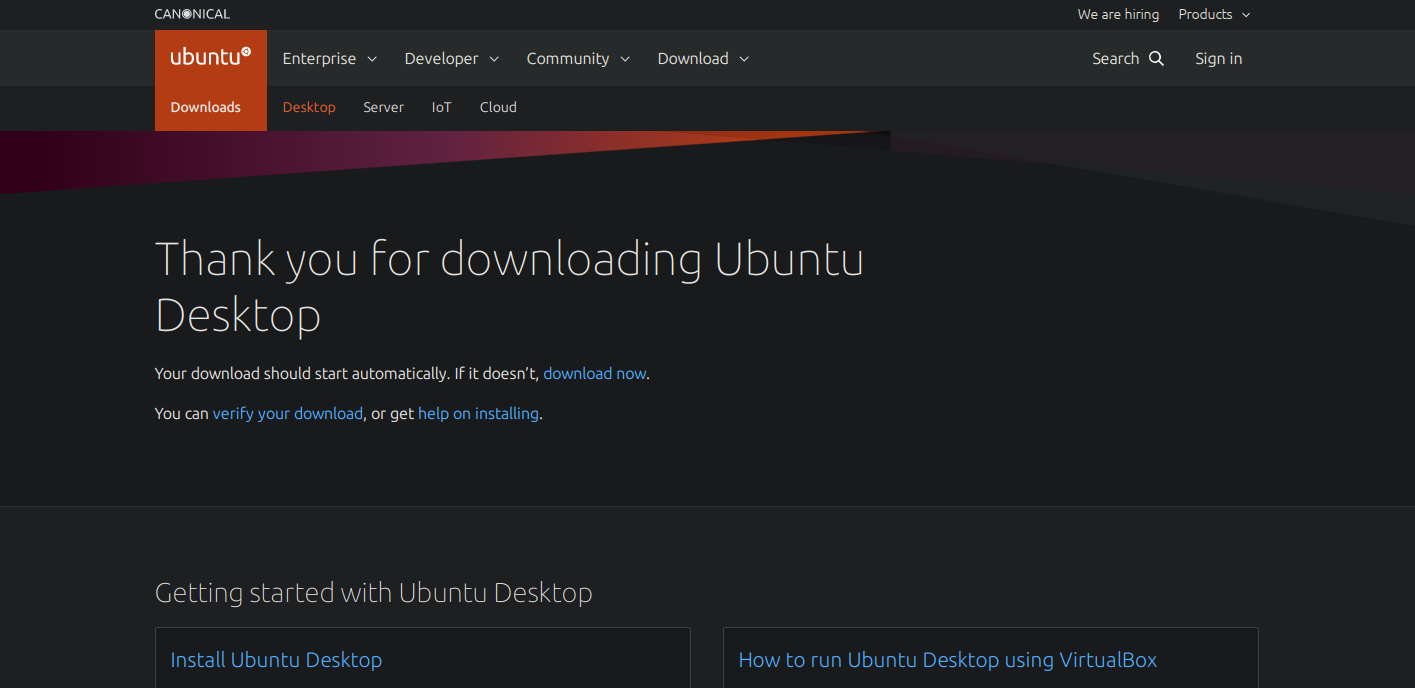Viewport: 1415px width, 688px height.
Task: Click the download now link
Action: click(x=594, y=373)
